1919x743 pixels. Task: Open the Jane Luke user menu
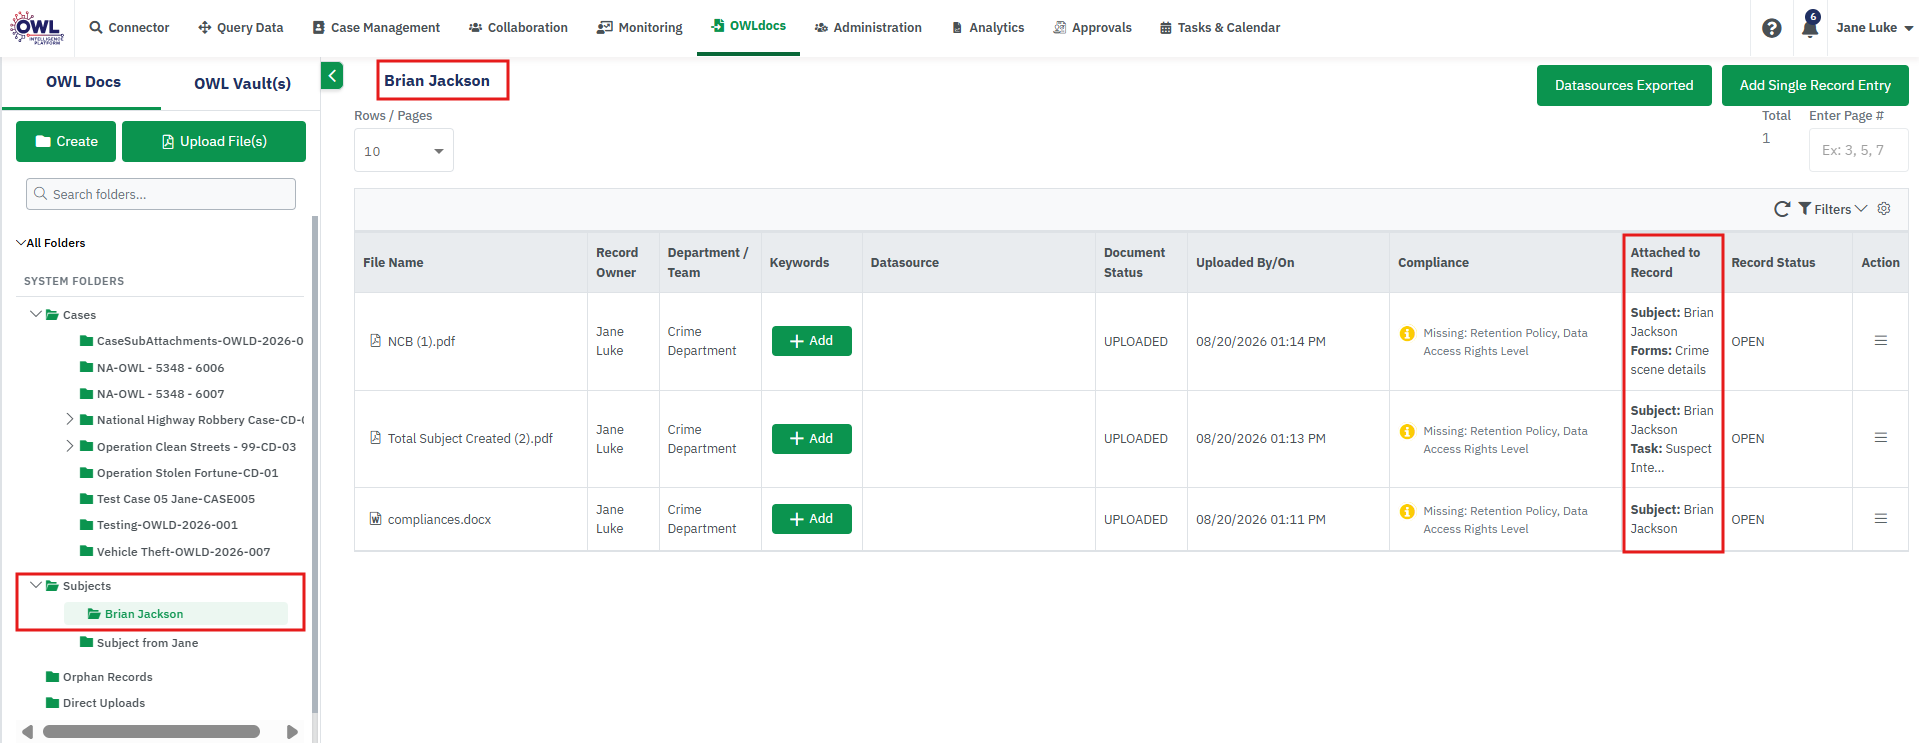[x=1874, y=28]
